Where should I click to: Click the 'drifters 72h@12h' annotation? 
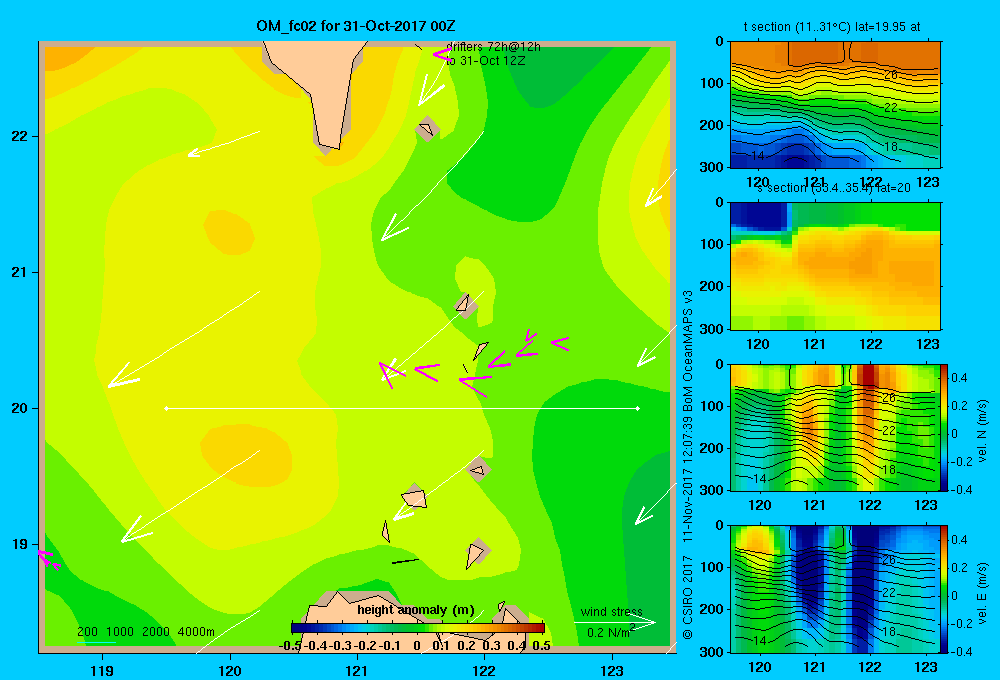(x=493, y=47)
